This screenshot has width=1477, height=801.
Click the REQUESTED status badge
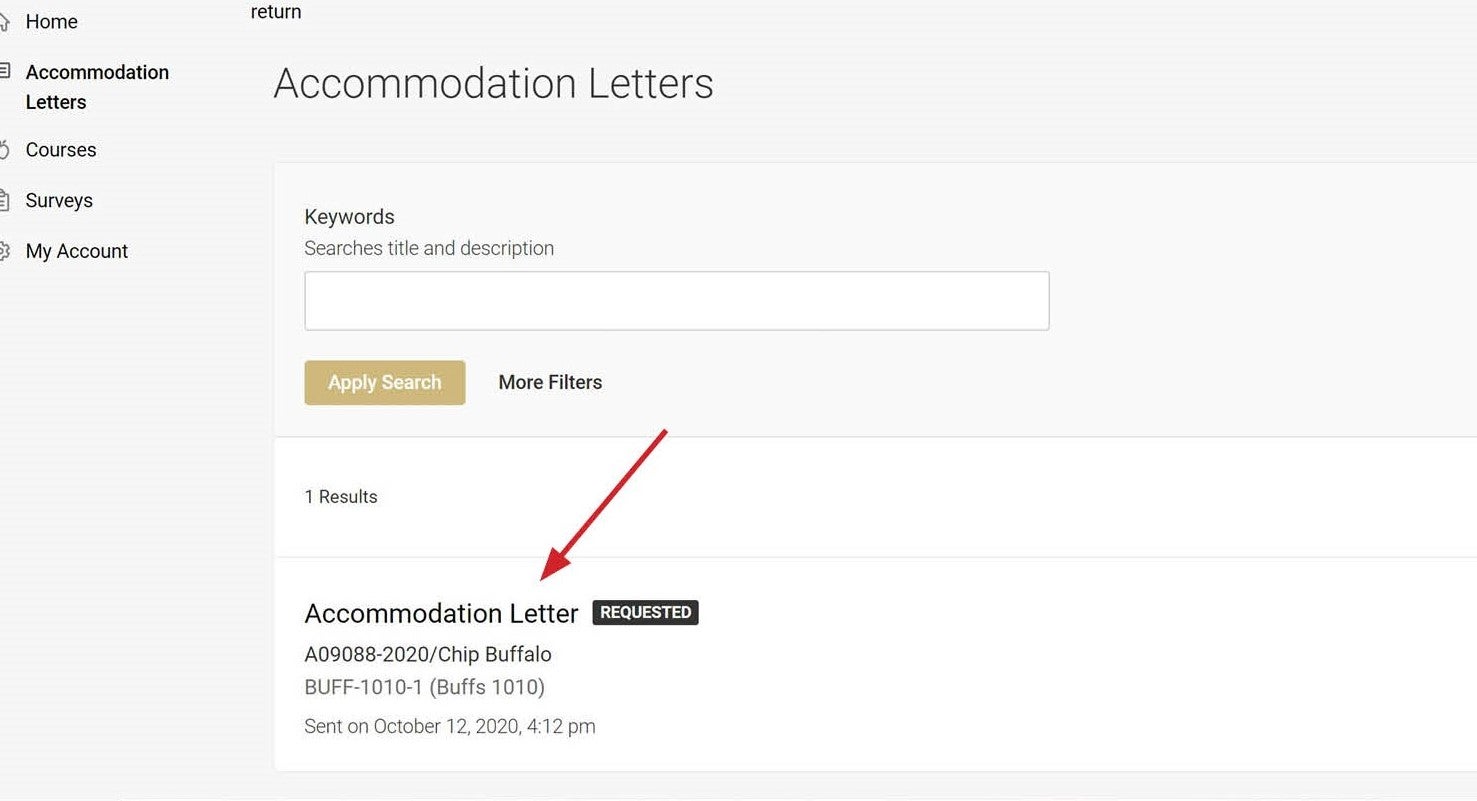[645, 612]
